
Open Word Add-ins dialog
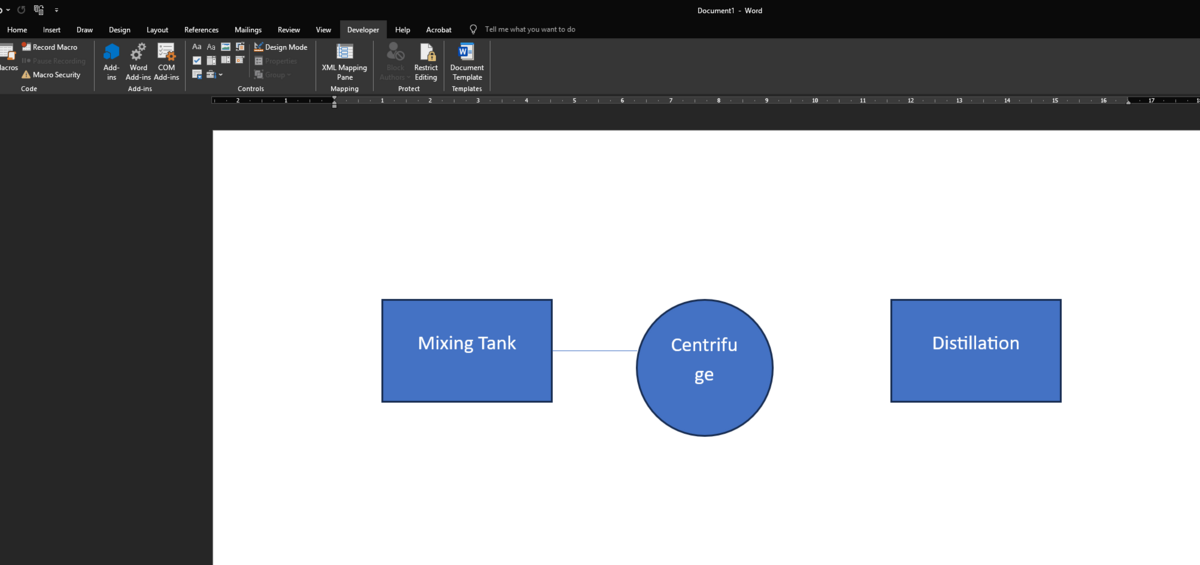[138, 59]
